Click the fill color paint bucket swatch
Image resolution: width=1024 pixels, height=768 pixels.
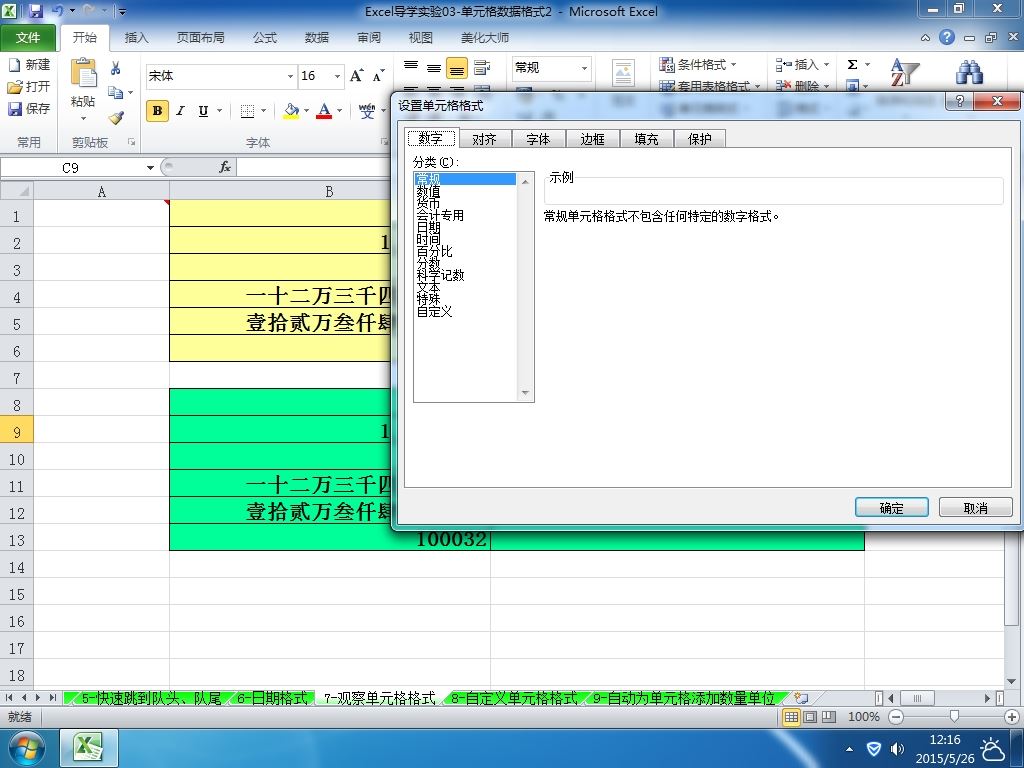pyautogui.click(x=291, y=111)
